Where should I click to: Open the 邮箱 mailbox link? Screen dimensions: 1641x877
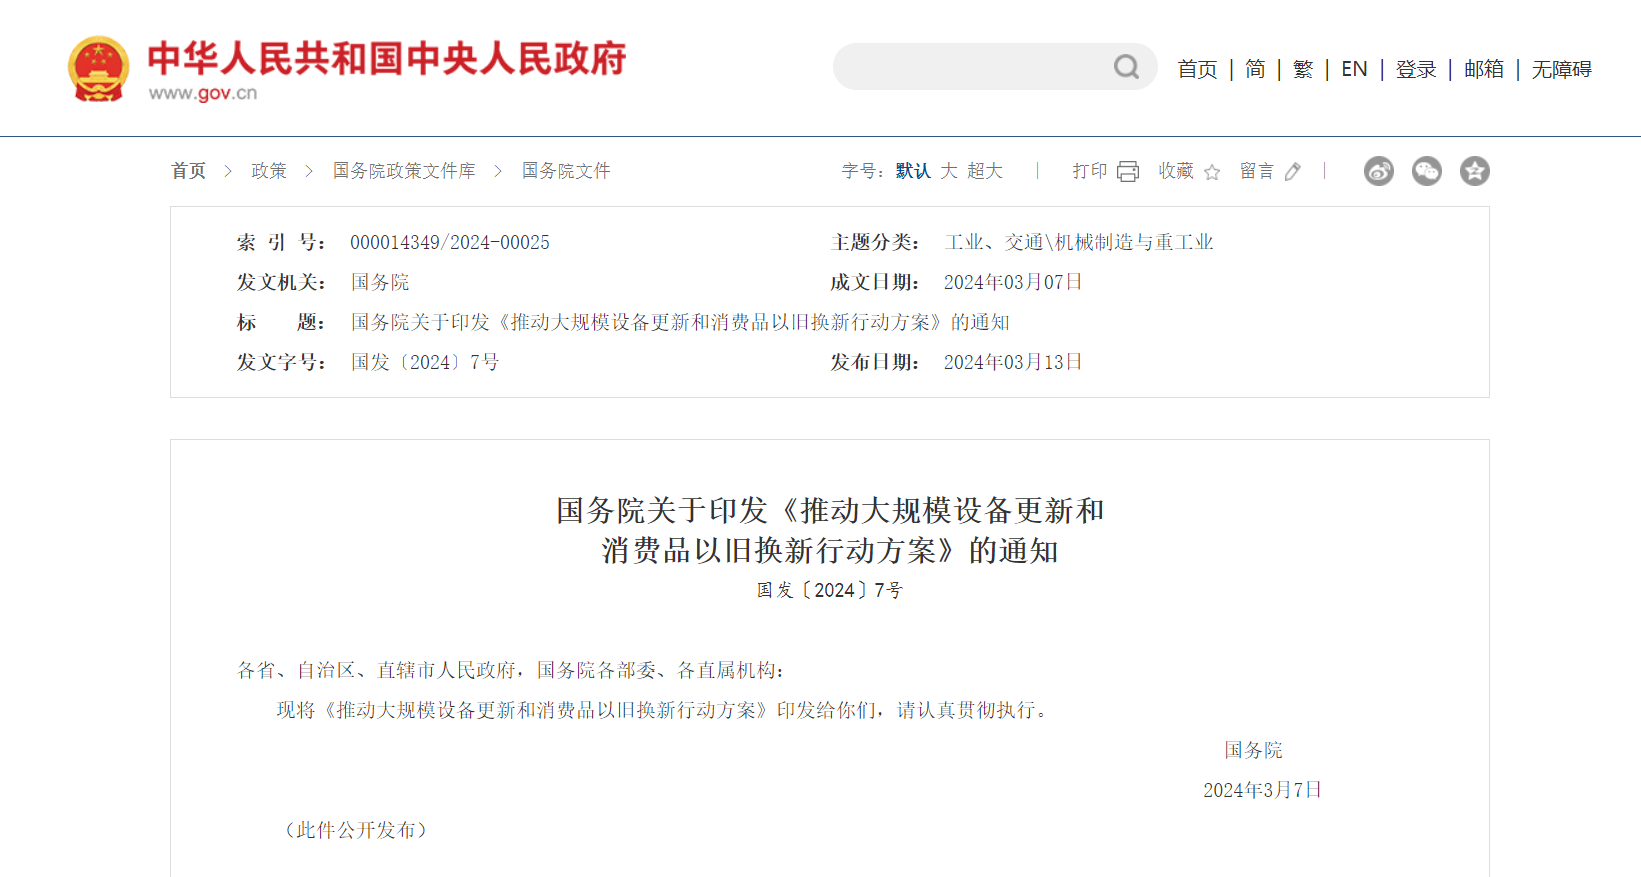(x=1483, y=69)
